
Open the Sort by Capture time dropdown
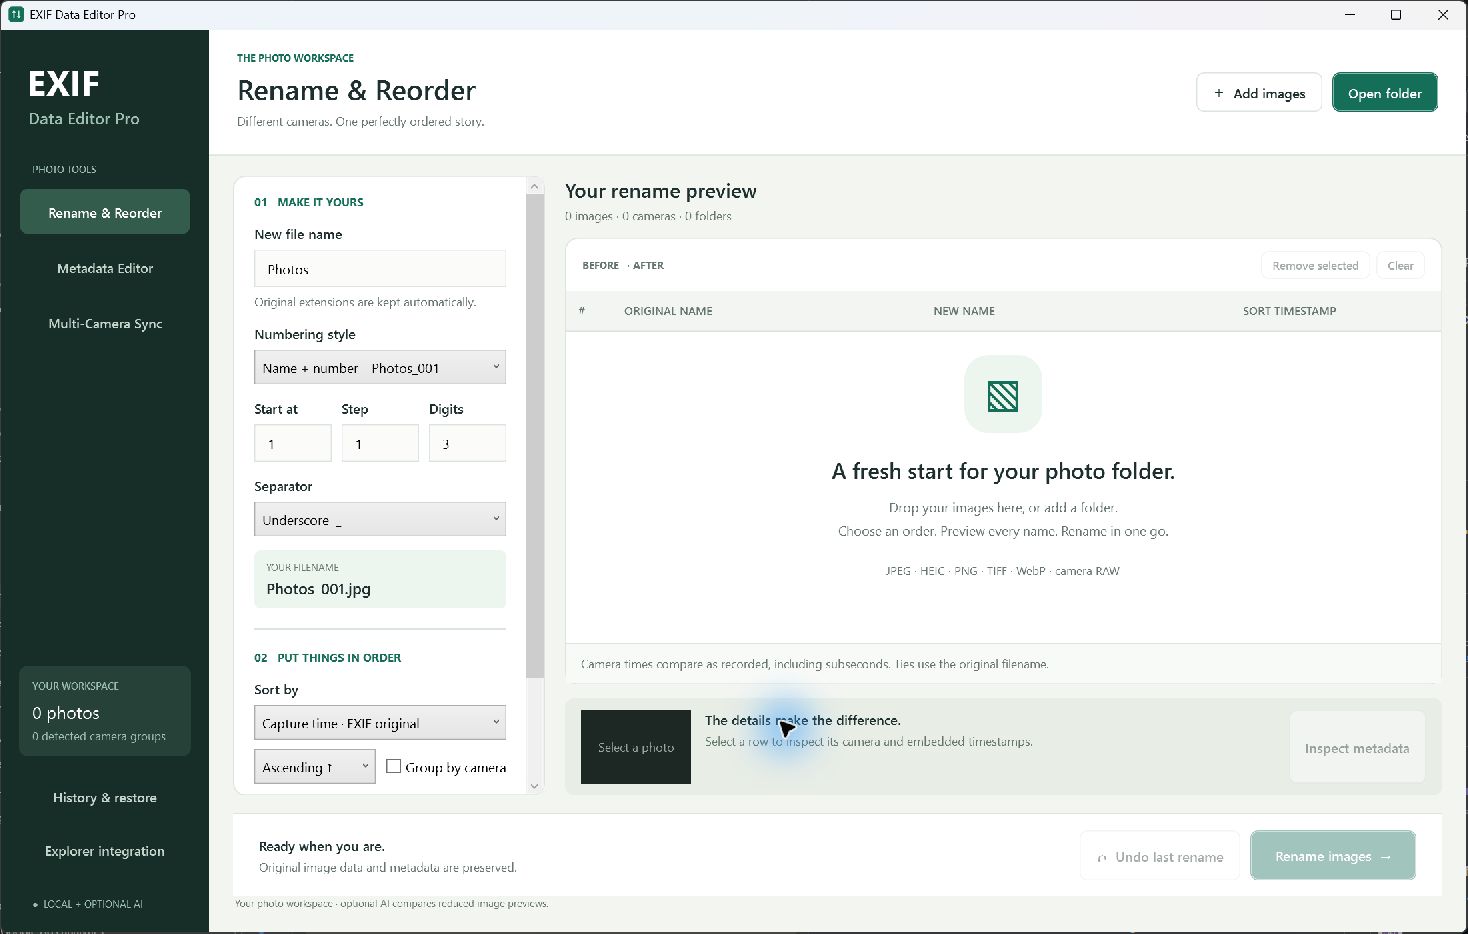point(380,722)
